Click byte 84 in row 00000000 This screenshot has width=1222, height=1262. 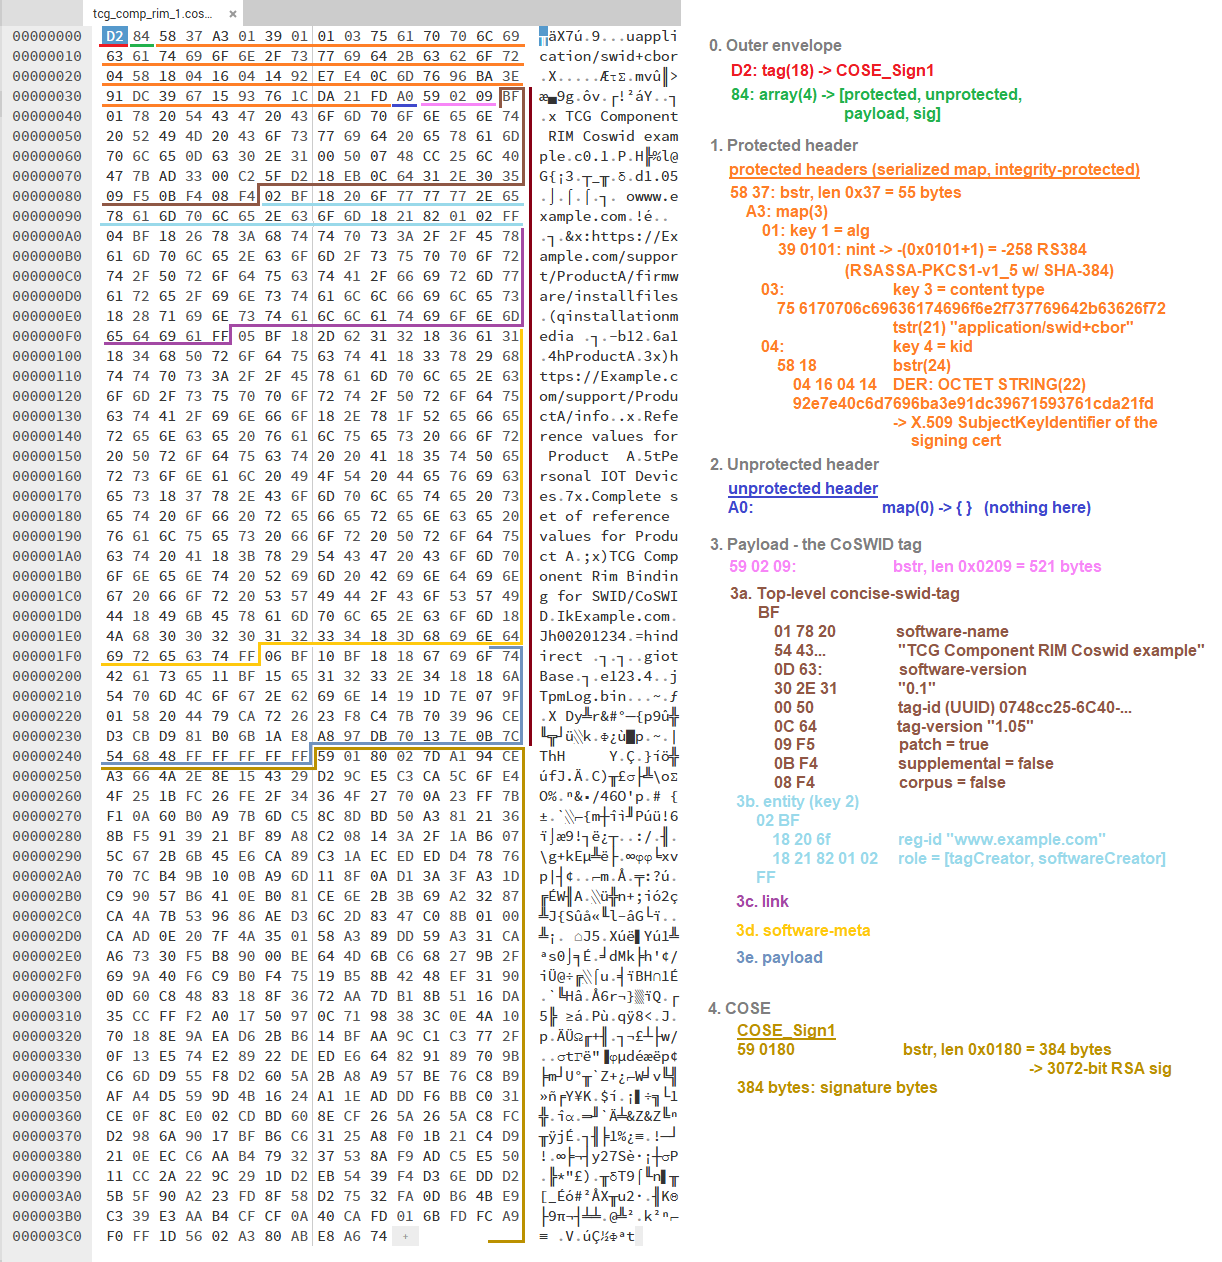140,36
